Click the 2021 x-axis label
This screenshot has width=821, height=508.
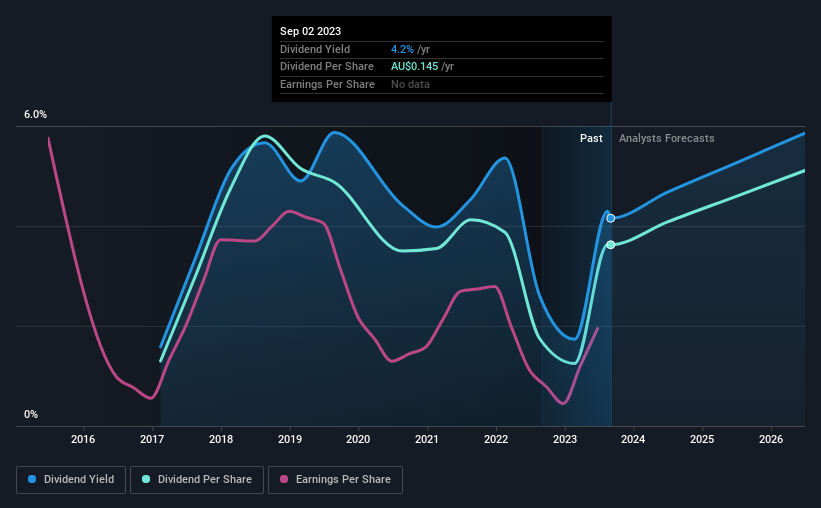click(x=427, y=439)
